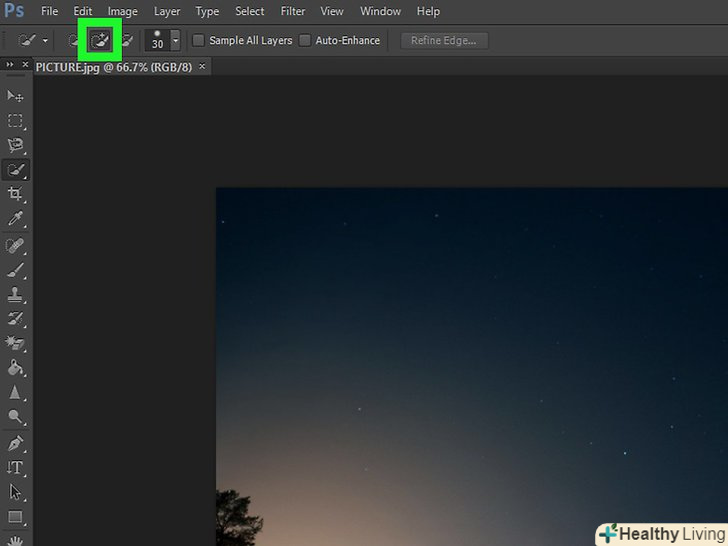
Task: Open the Filter menu
Action: (x=293, y=11)
